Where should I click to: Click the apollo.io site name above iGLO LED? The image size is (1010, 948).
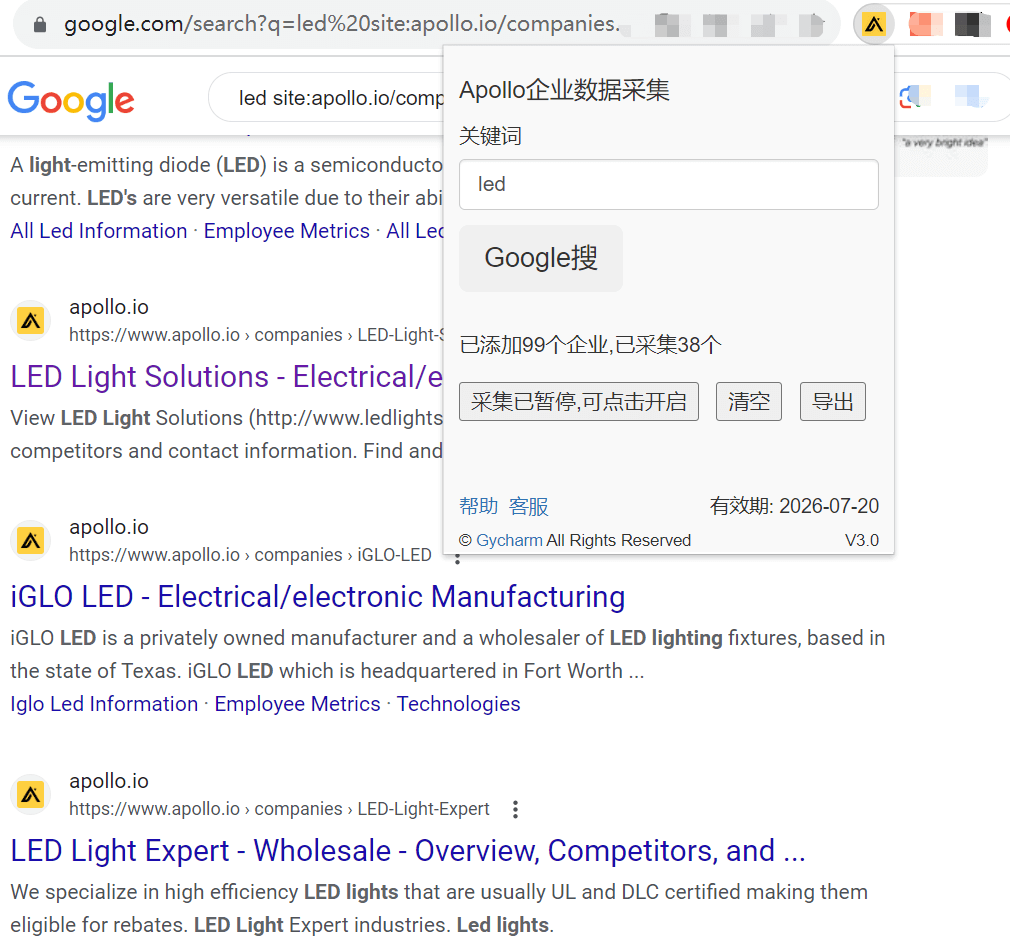pos(109,527)
